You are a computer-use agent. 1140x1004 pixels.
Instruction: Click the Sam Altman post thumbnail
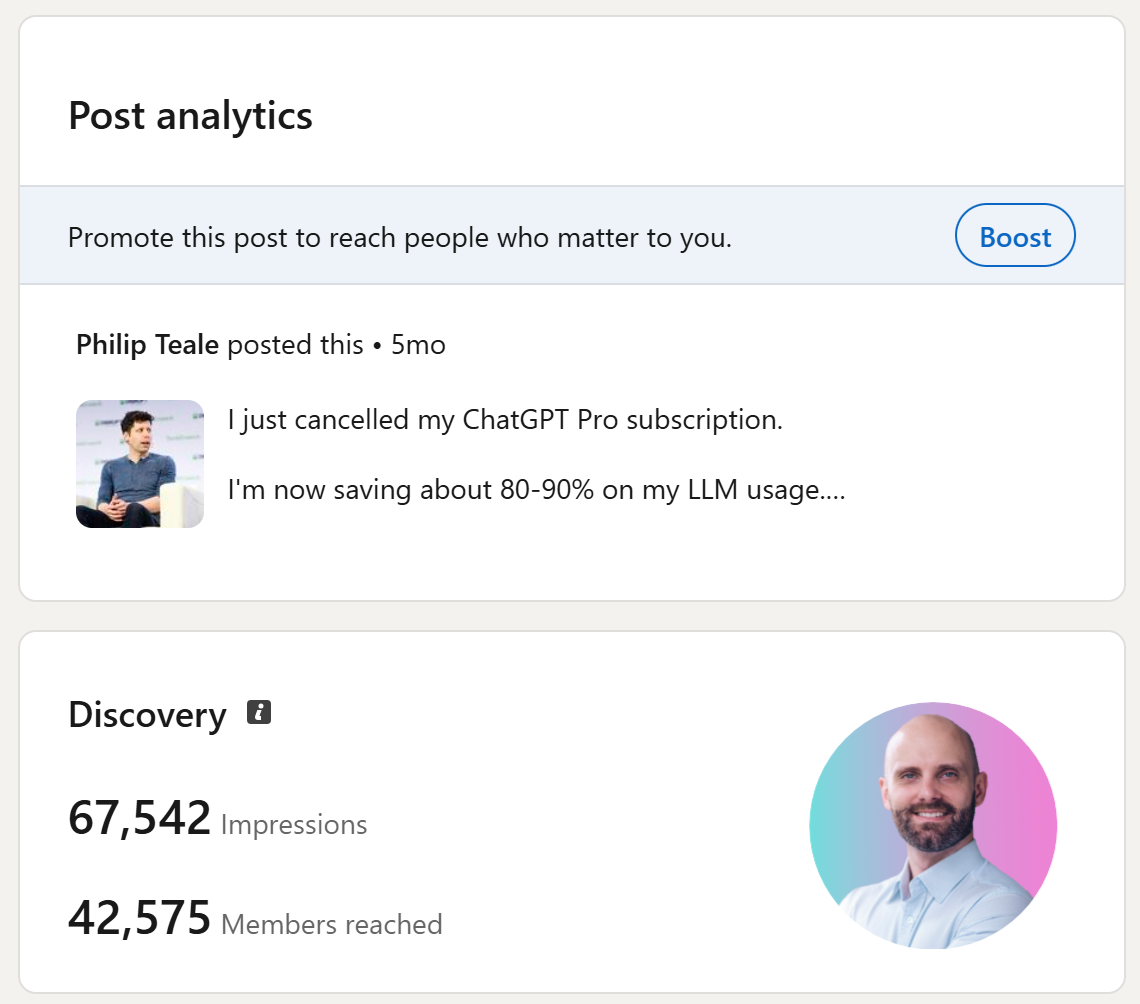140,463
